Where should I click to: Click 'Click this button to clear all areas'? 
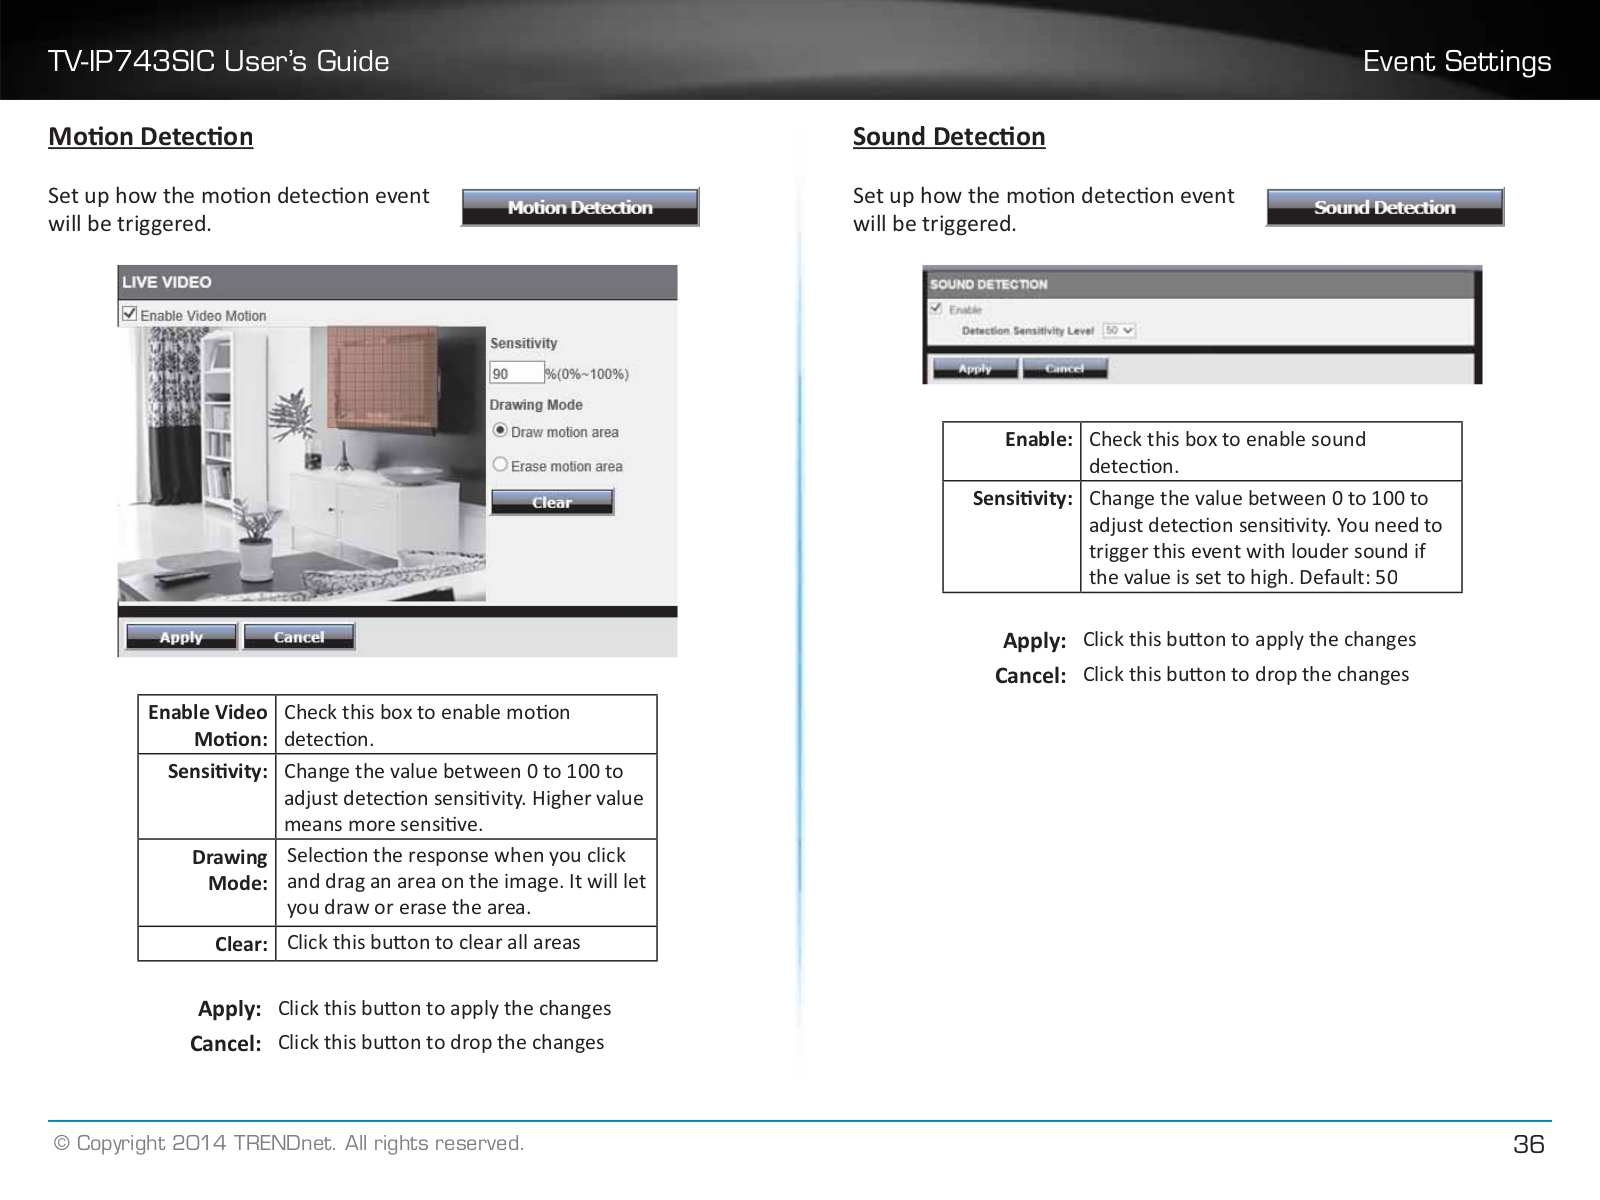(x=433, y=942)
